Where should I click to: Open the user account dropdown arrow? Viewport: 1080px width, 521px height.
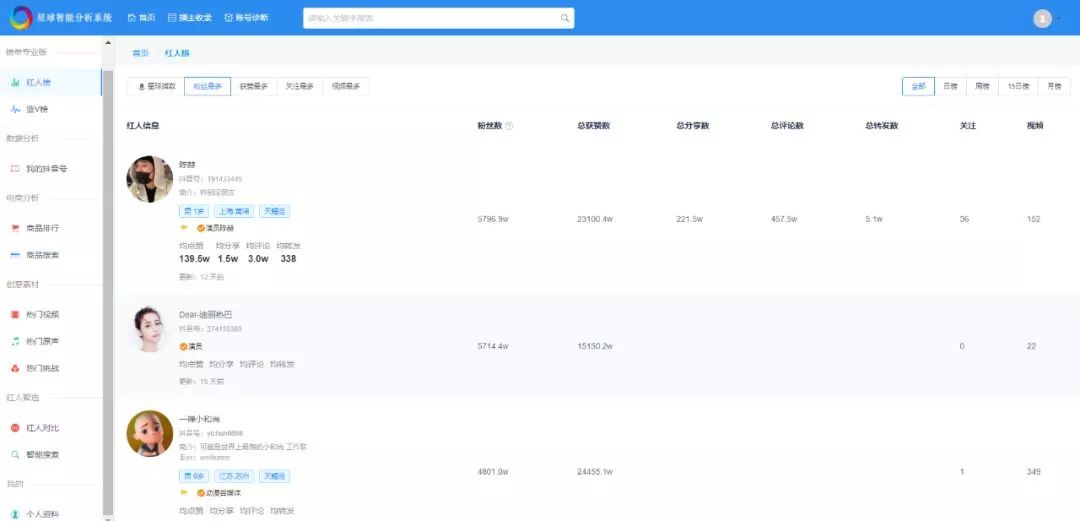click(x=1059, y=19)
